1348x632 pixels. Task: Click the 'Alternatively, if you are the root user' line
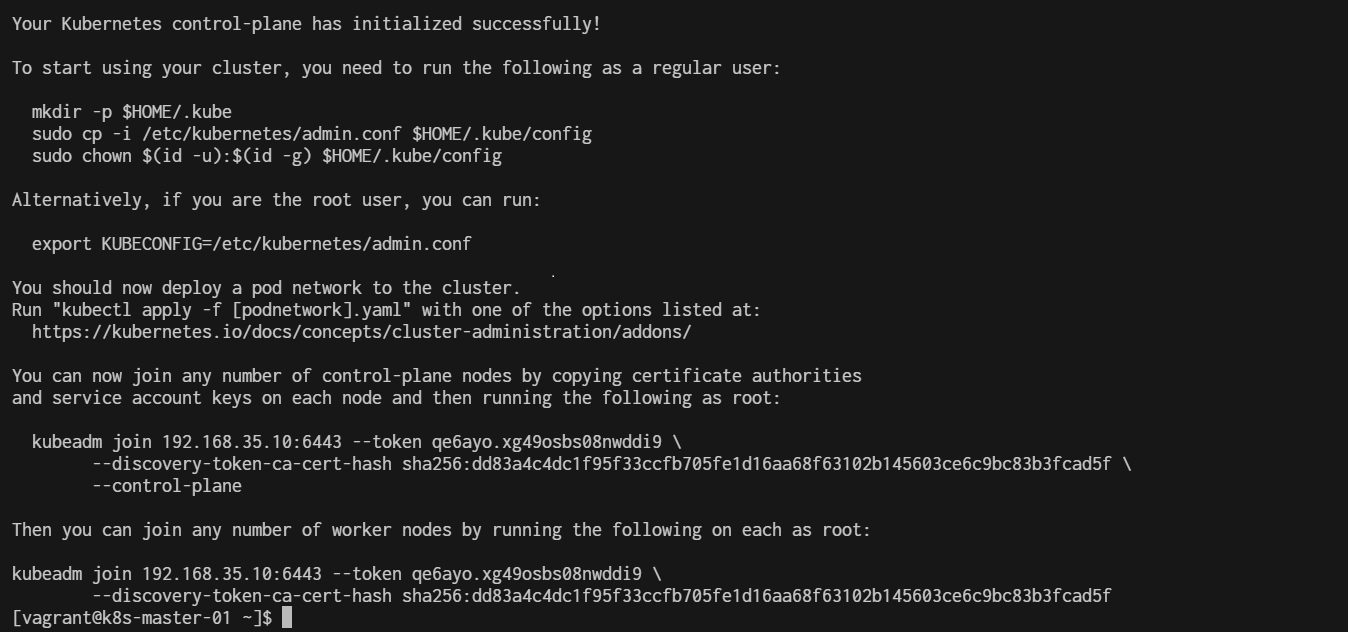pyautogui.click(x=276, y=200)
